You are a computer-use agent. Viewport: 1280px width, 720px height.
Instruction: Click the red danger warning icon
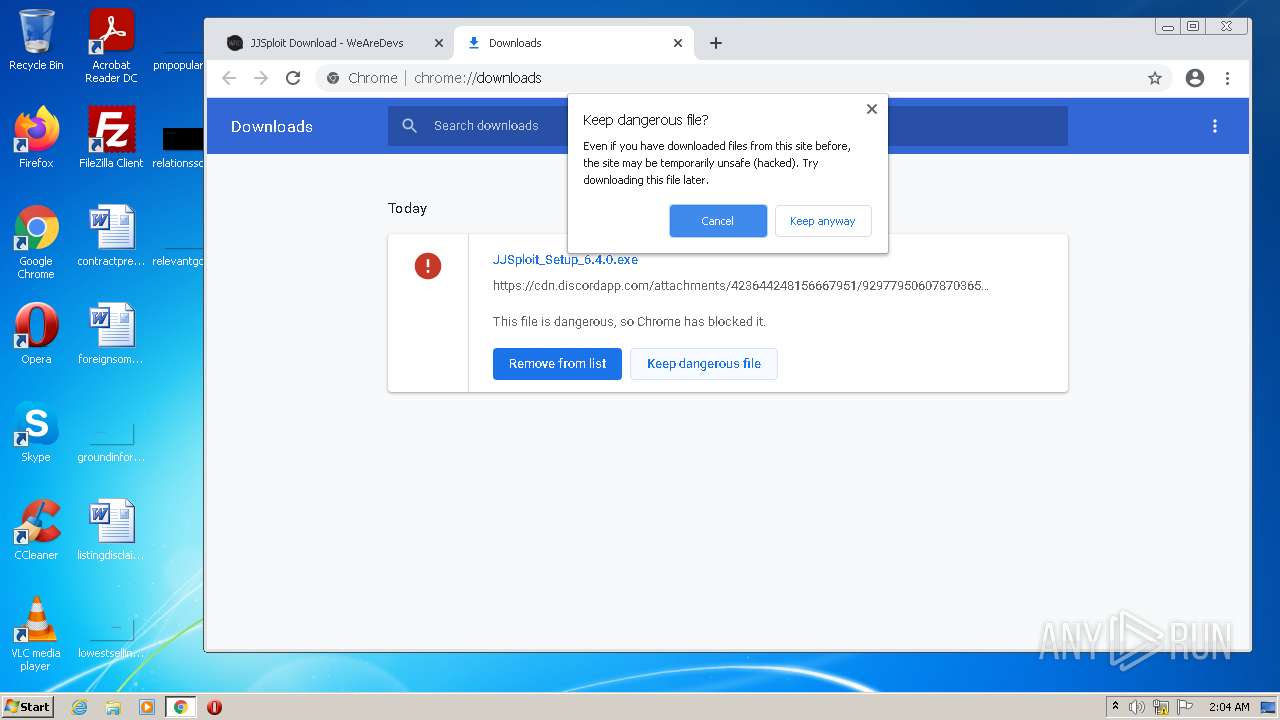428,266
